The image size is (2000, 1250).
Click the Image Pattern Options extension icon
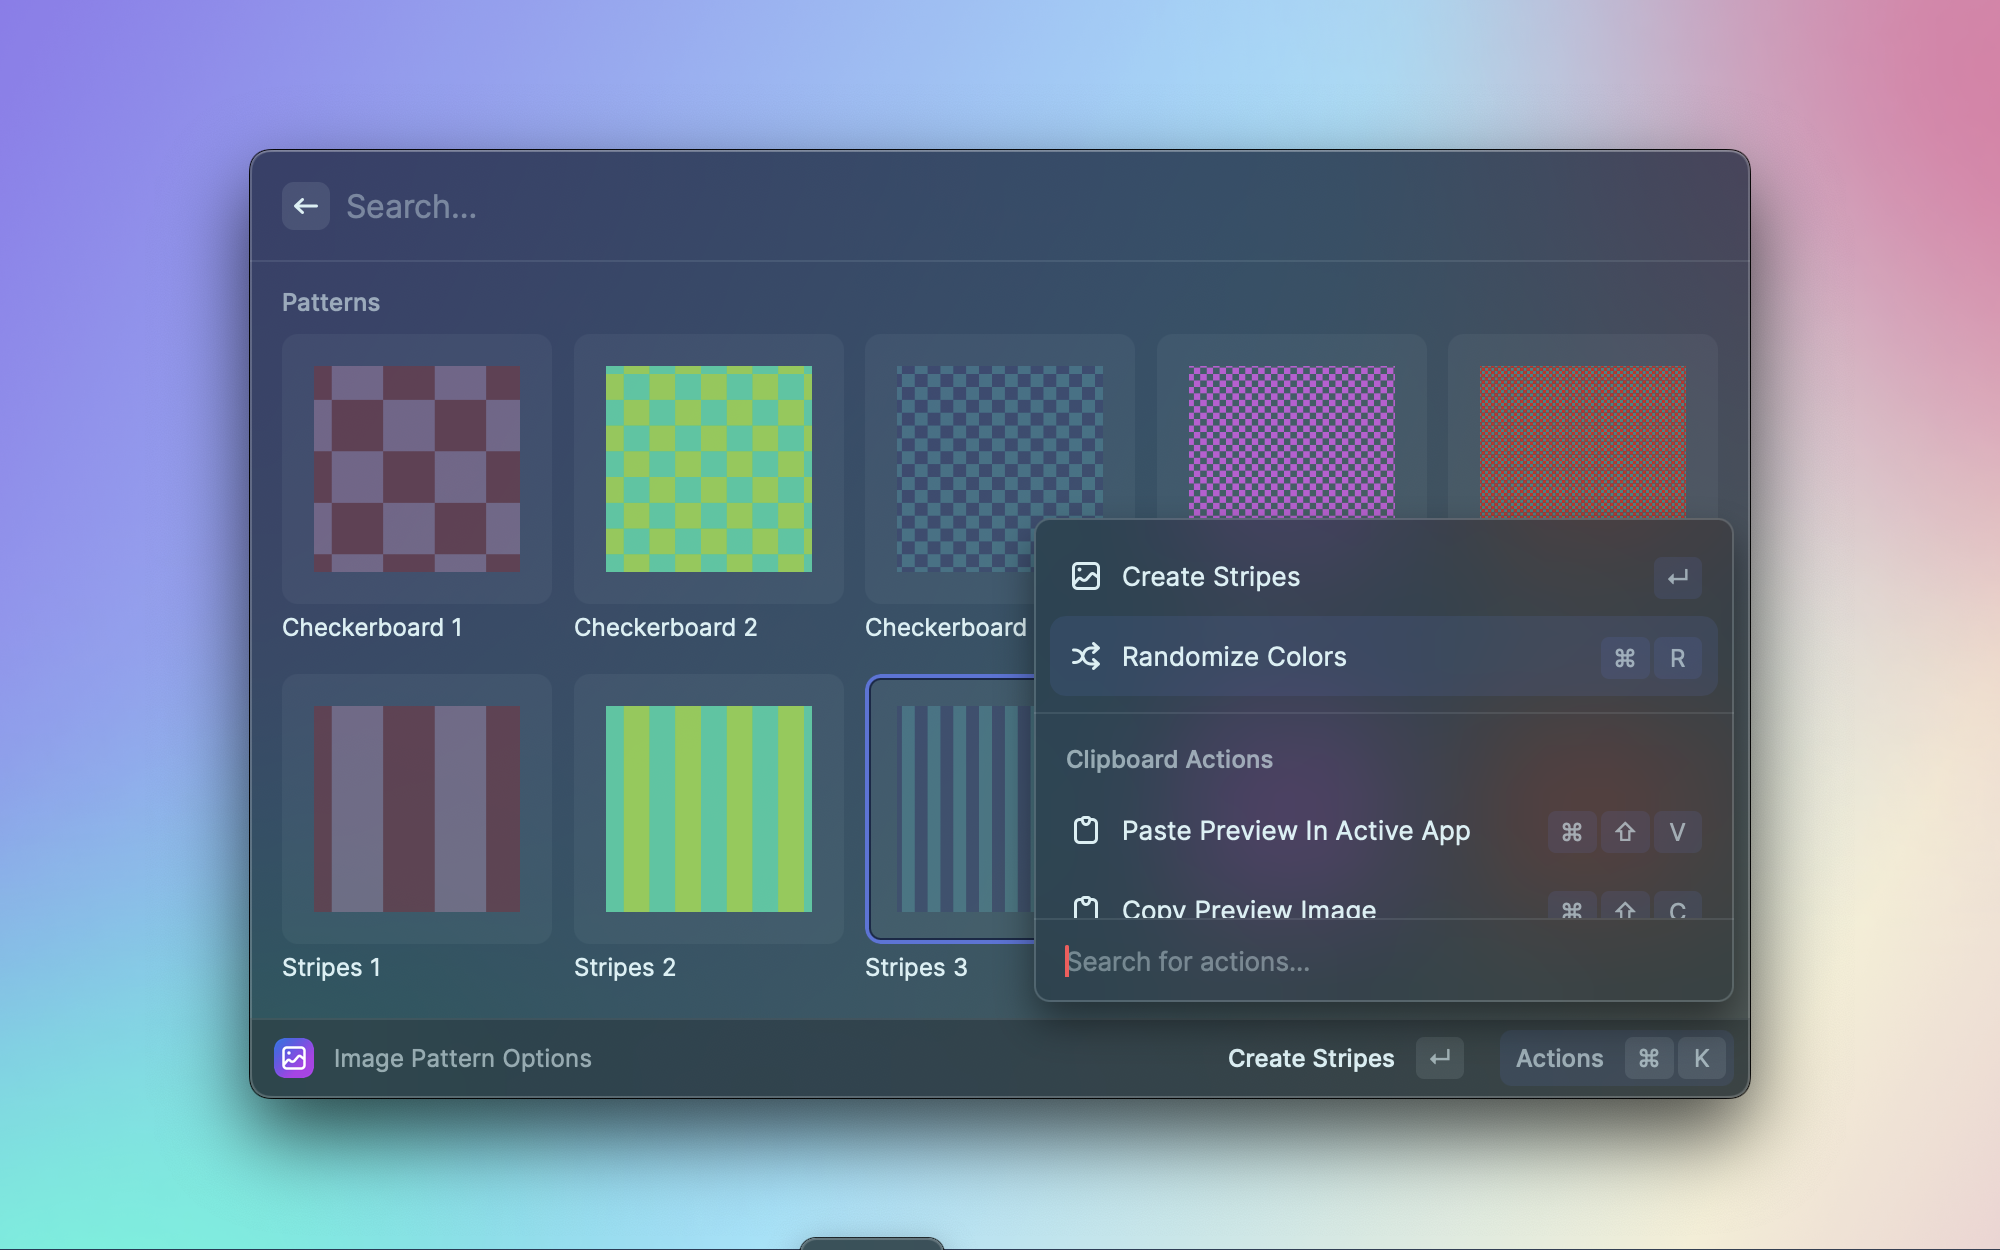tap(294, 1058)
